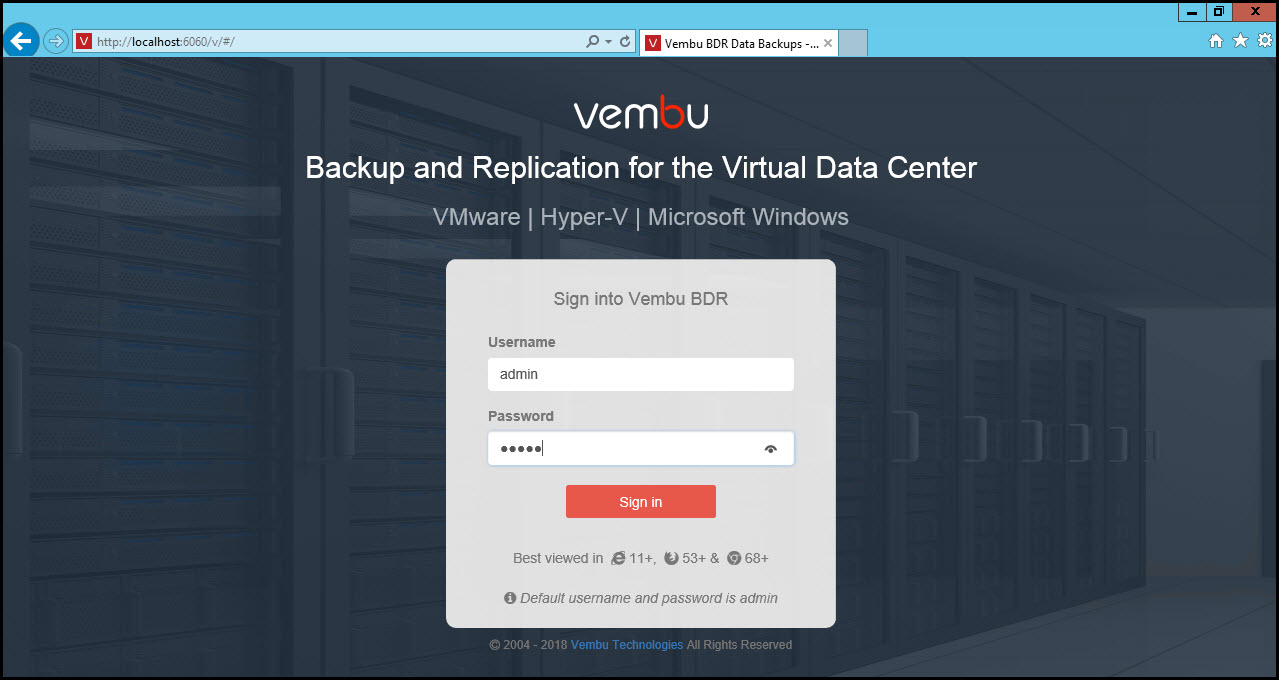
Task: Click the browser Forward arrow button
Action: pos(56,41)
